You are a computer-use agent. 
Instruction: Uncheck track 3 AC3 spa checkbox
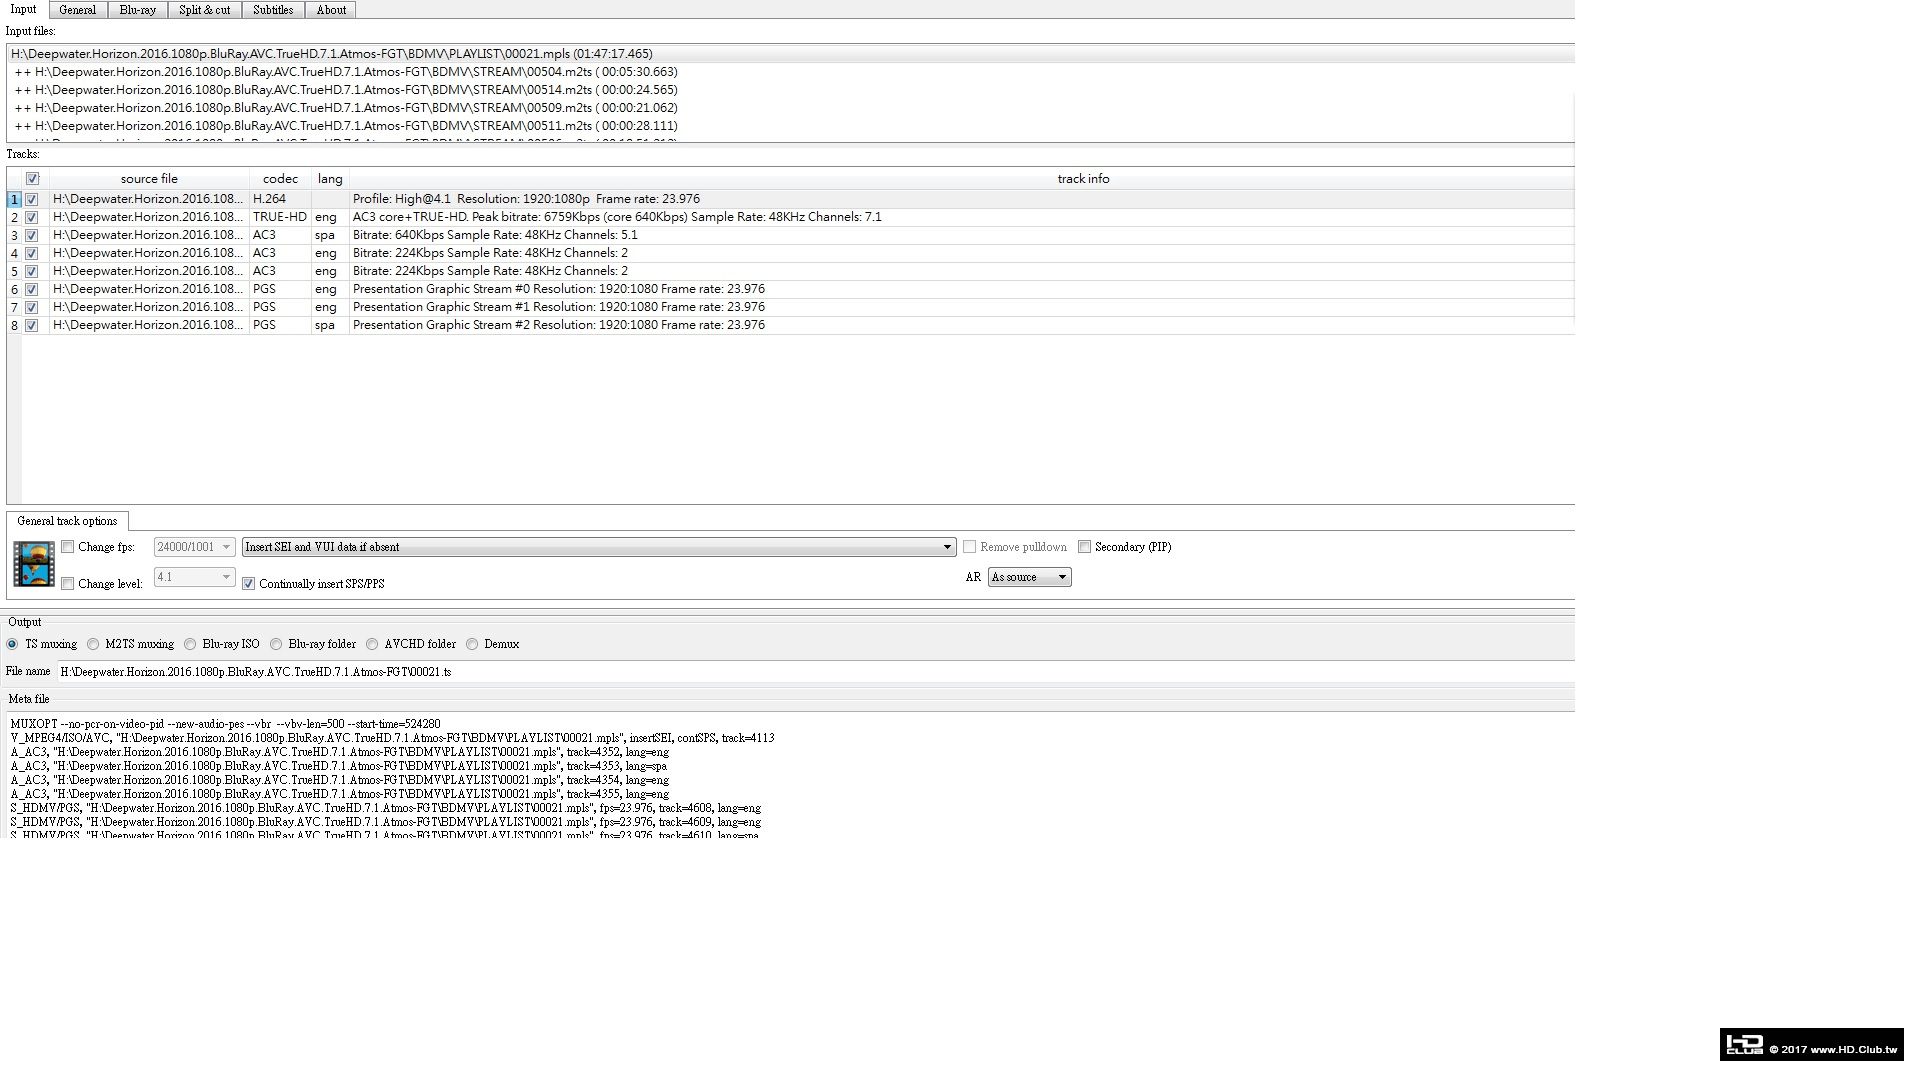click(x=32, y=235)
